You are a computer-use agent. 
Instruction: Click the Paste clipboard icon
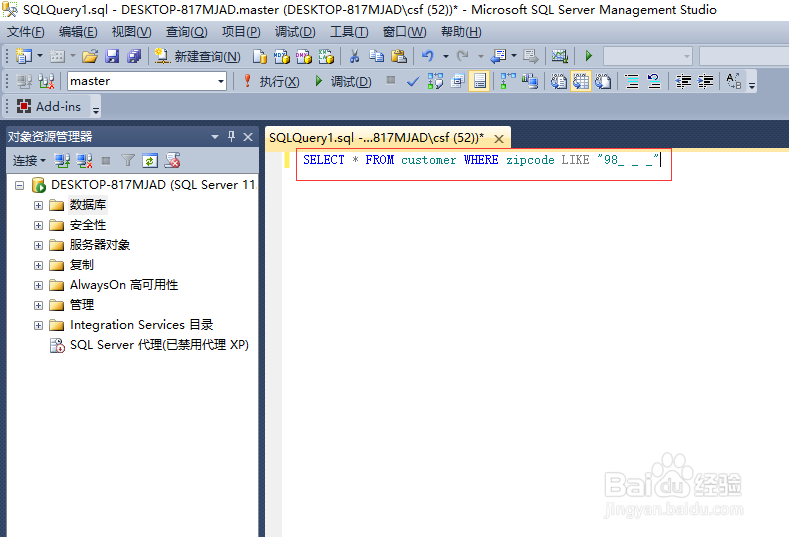[x=399, y=56]
